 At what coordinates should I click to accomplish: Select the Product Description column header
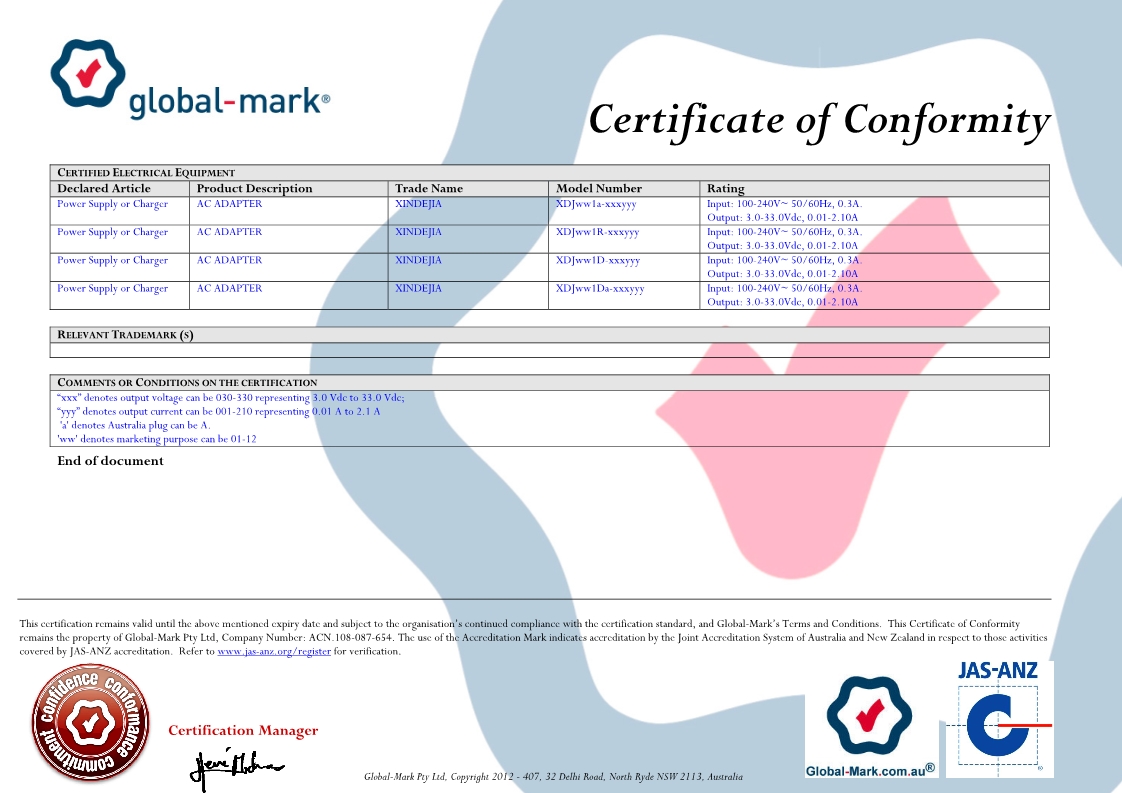tap(254, 188)
